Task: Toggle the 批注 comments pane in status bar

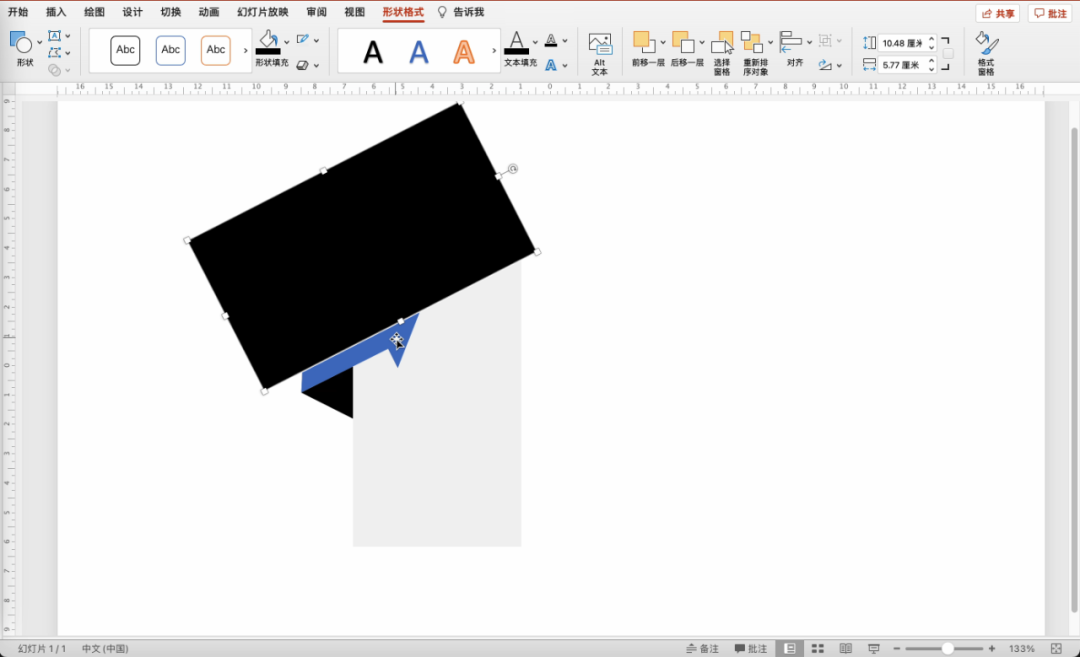Action: click(x=751, y=649)
